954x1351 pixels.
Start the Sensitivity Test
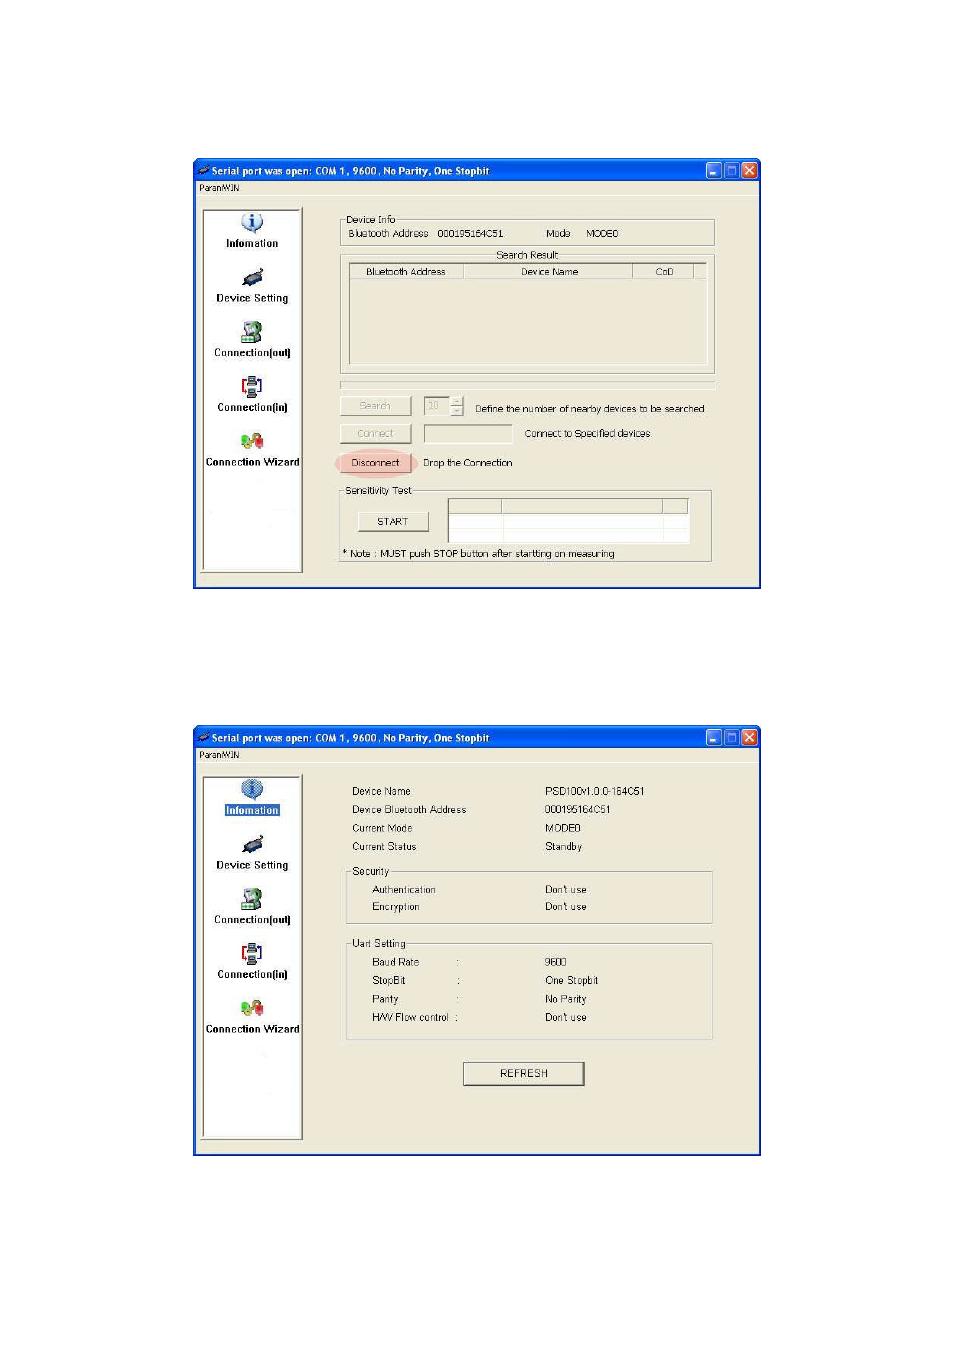pos(393,522)
